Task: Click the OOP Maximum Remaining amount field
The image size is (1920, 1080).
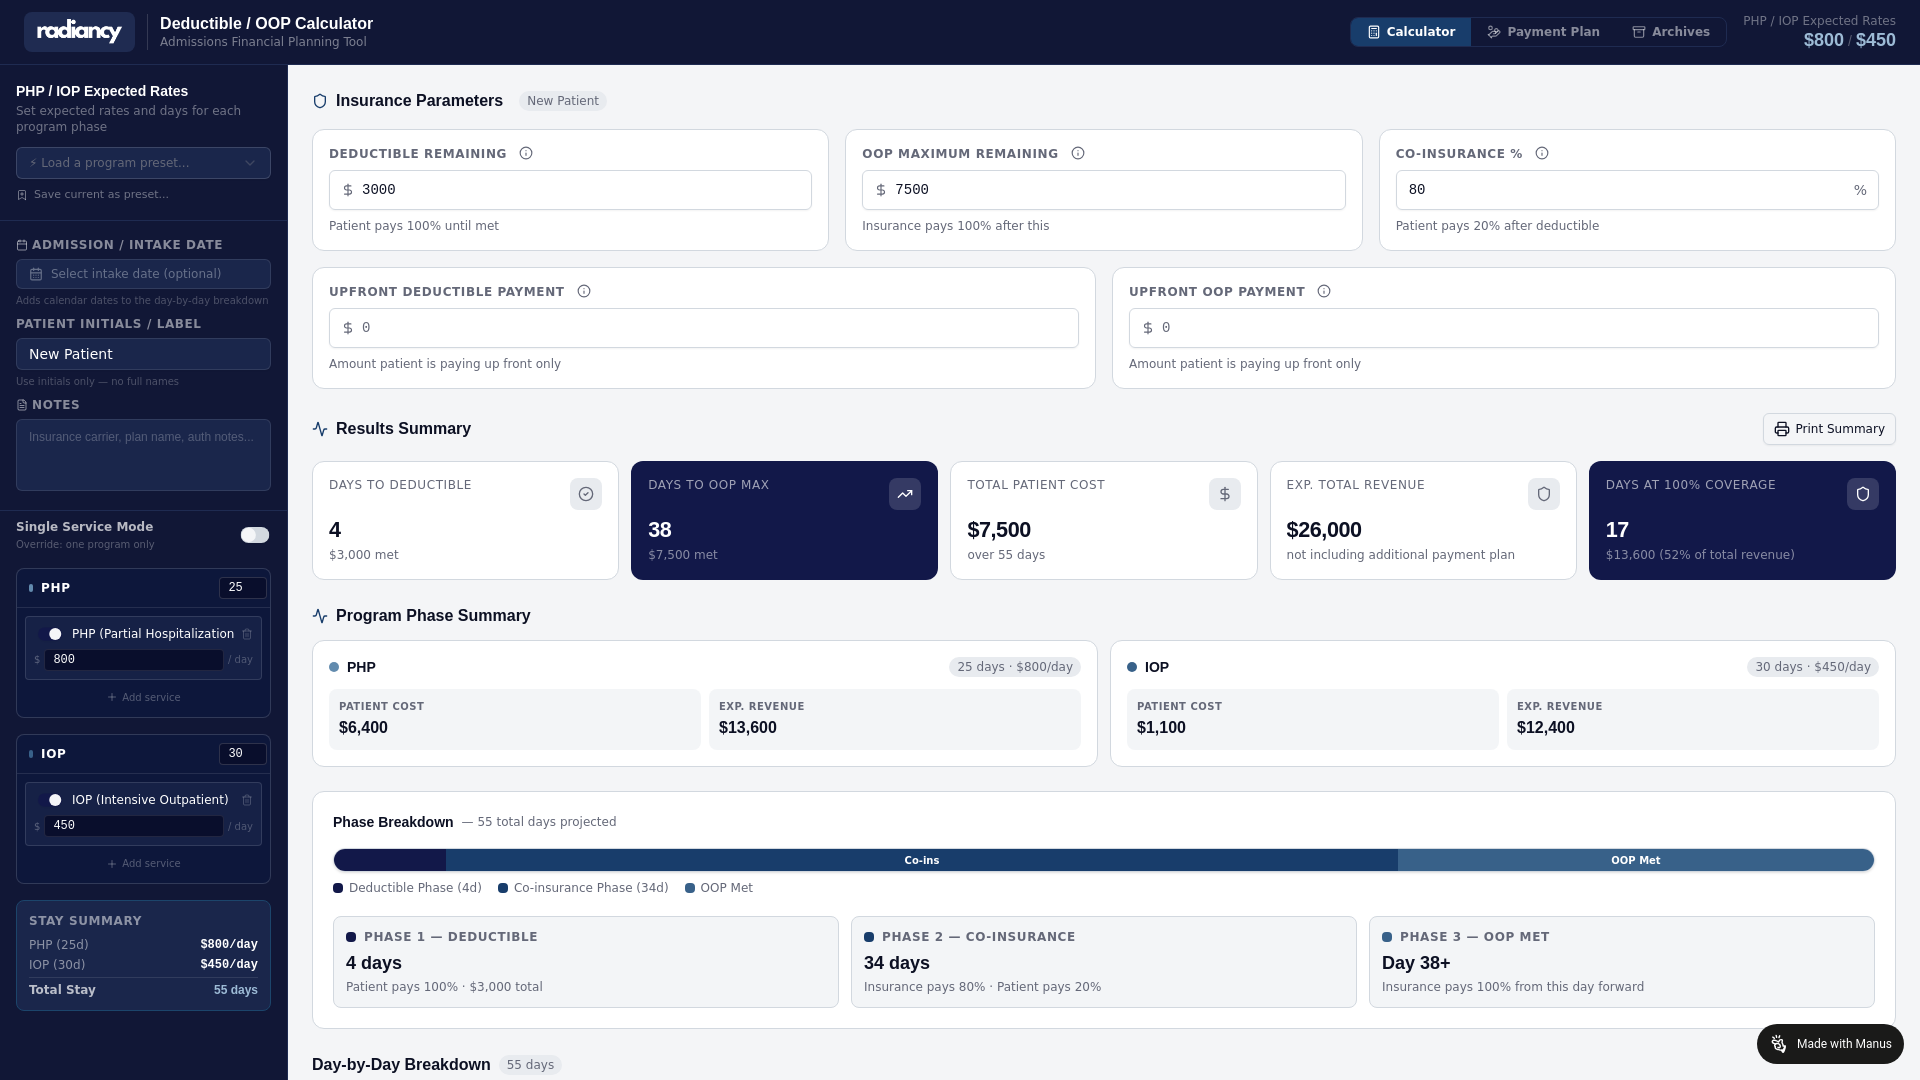Action: click(x=1103, y=190)
